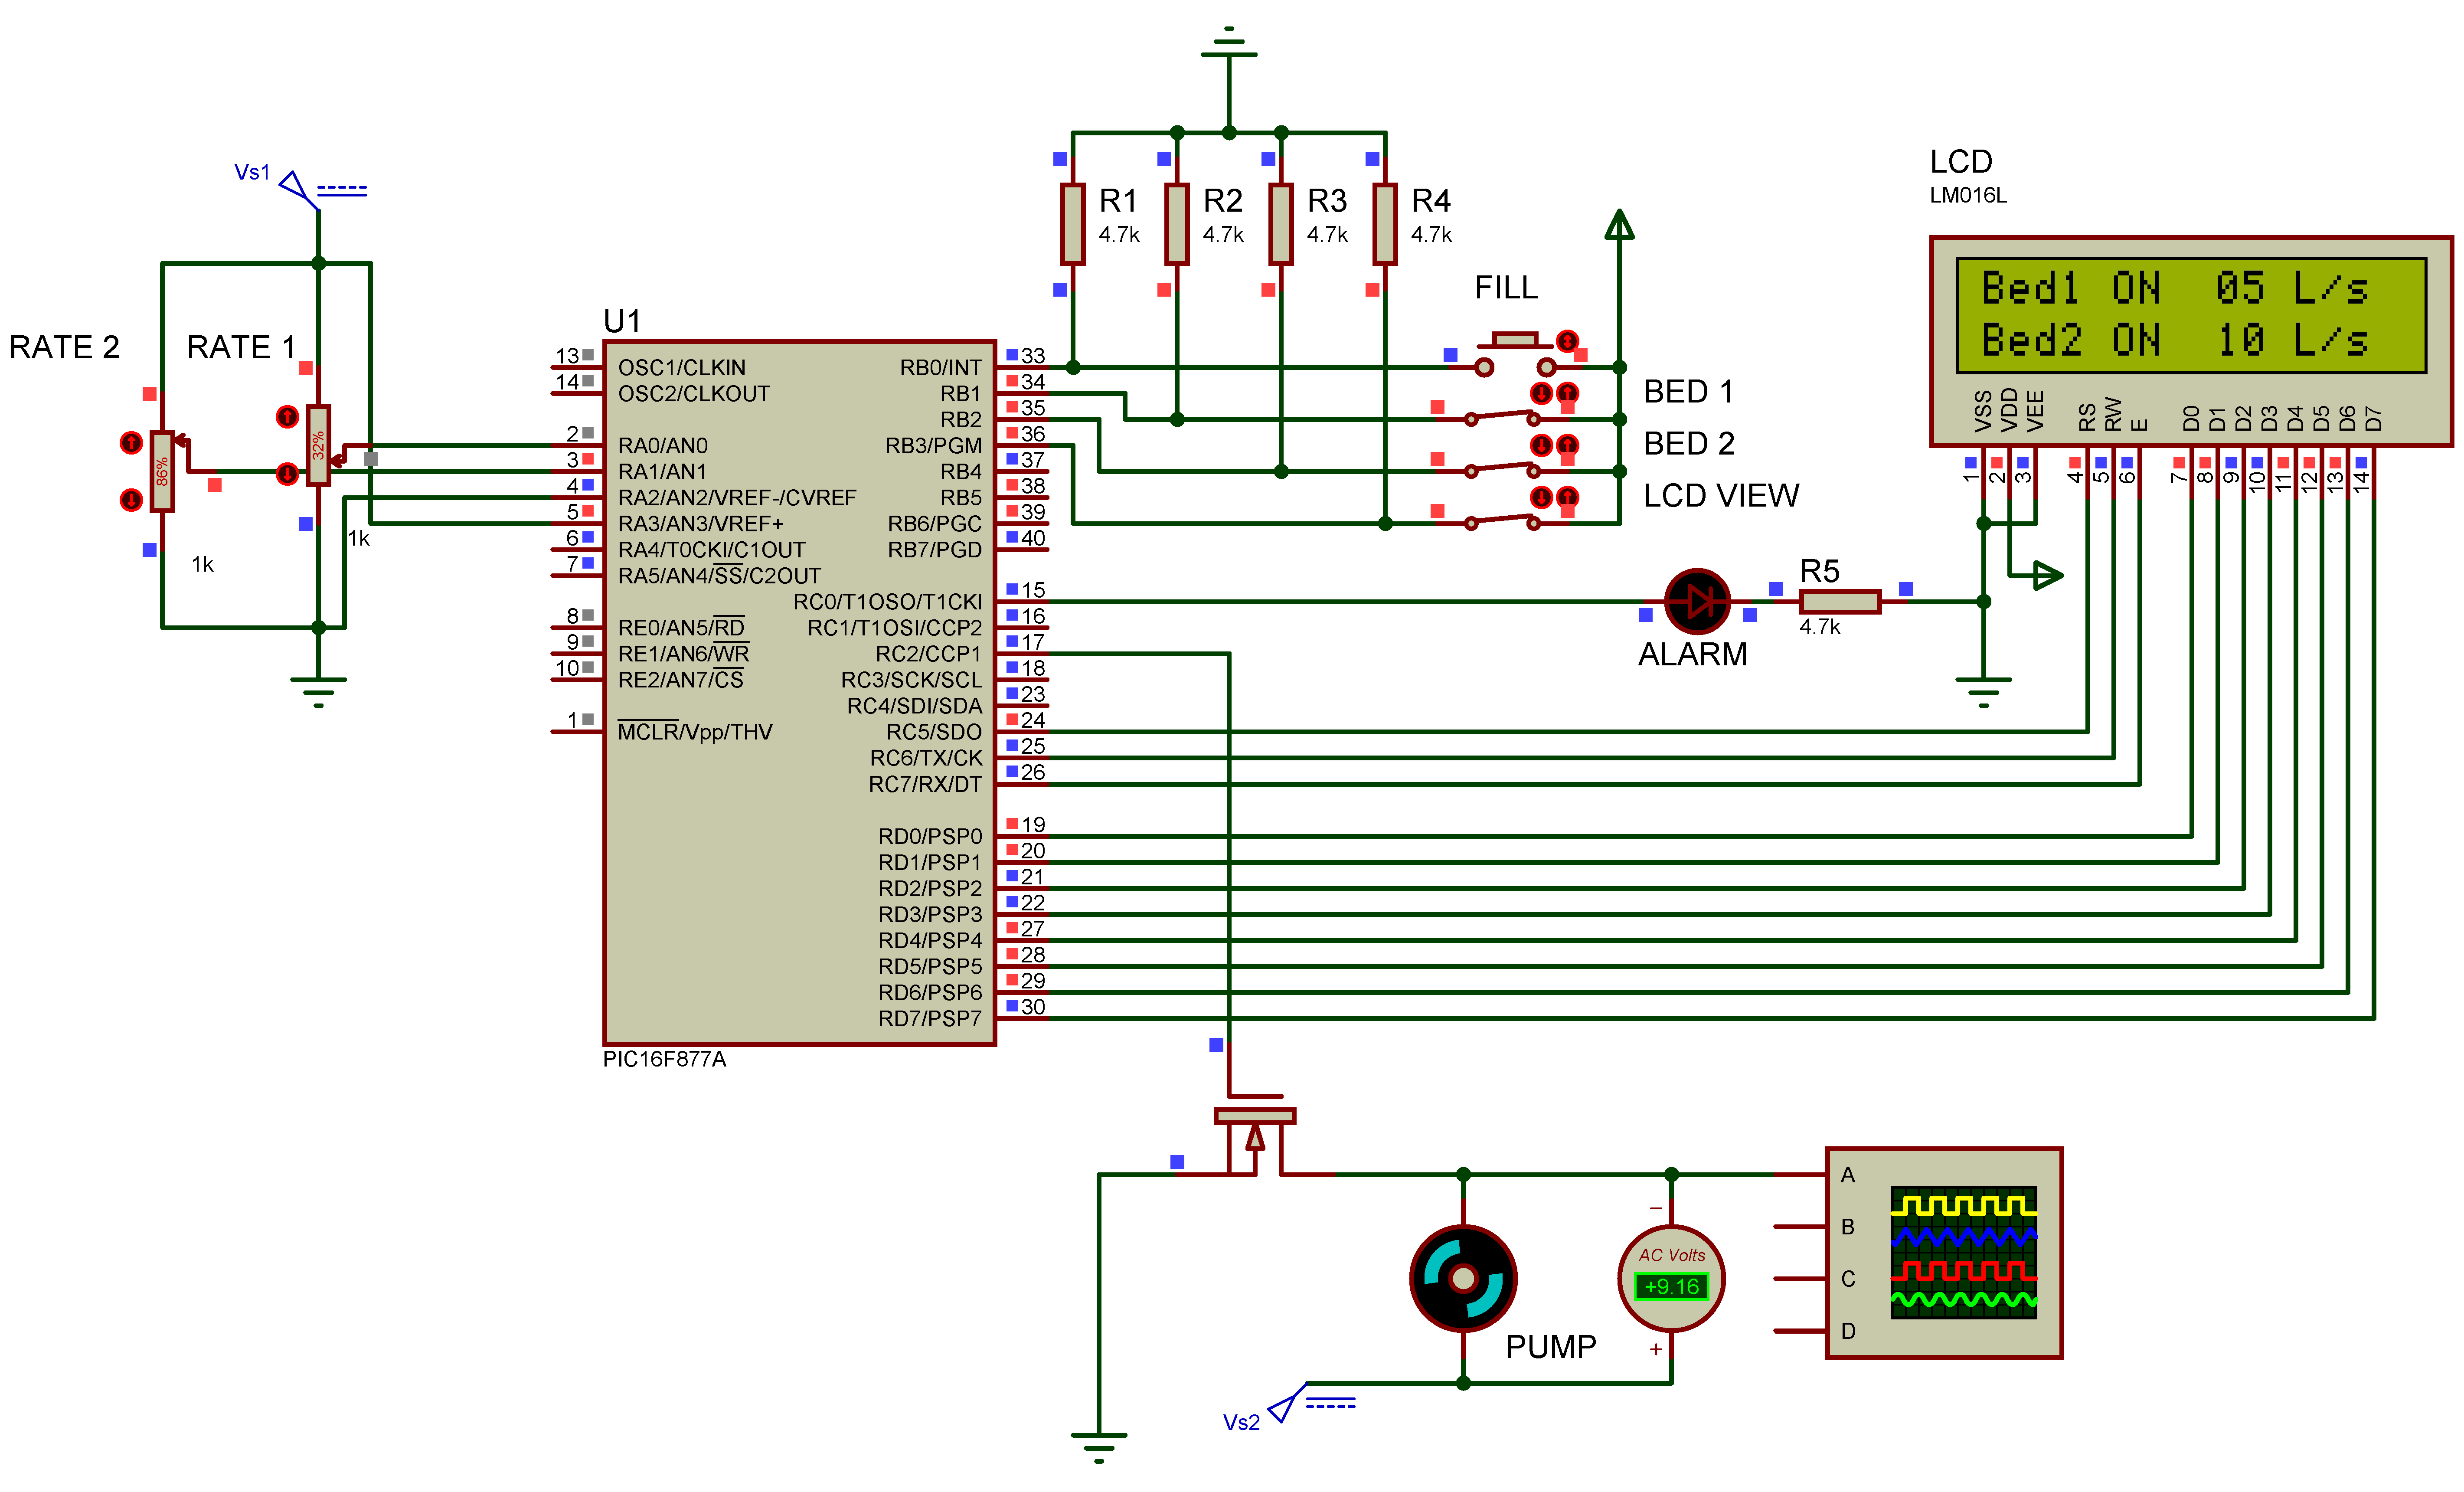The height and width of the screenshot is (1492, 2464).
Task: Click RD7/PSP7 pin 30 on U1
Action: coord(1022,1018)
